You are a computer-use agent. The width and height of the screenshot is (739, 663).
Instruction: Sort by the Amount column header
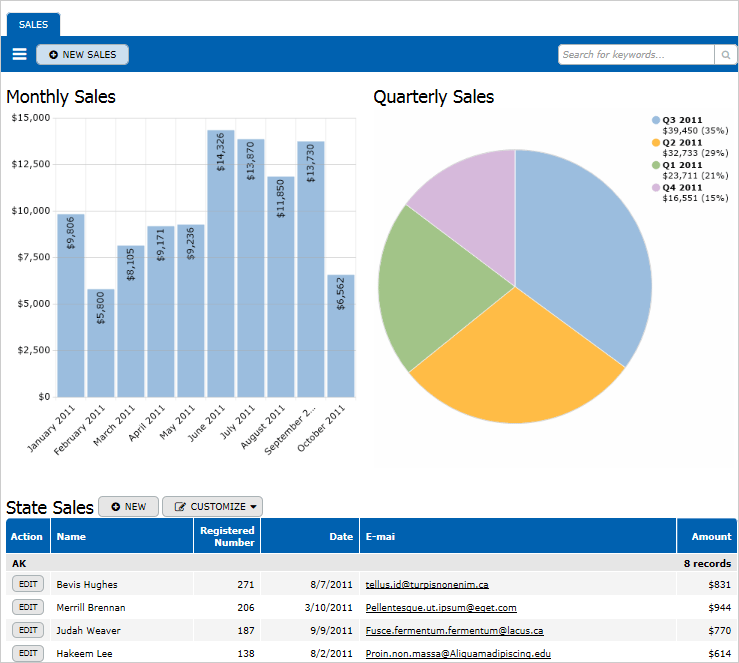[x=707, y=536]
